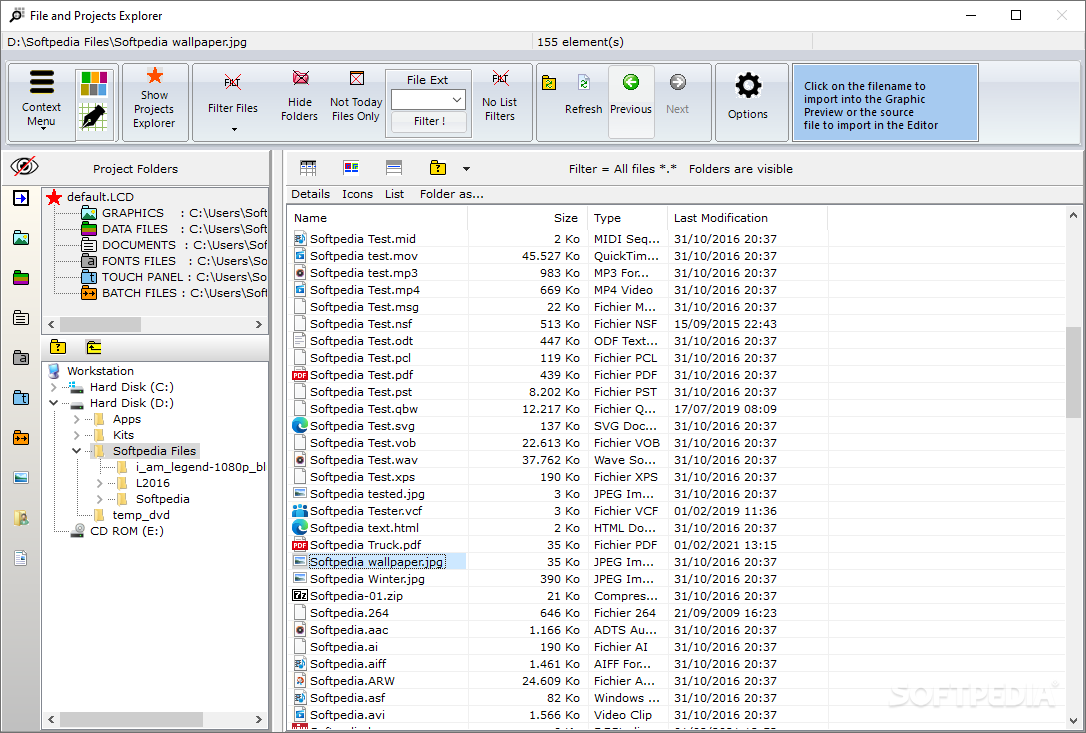Click yellow folder-up icon above Workstation tree
The width and height of the screenshot is (1086, 733).
94,347
